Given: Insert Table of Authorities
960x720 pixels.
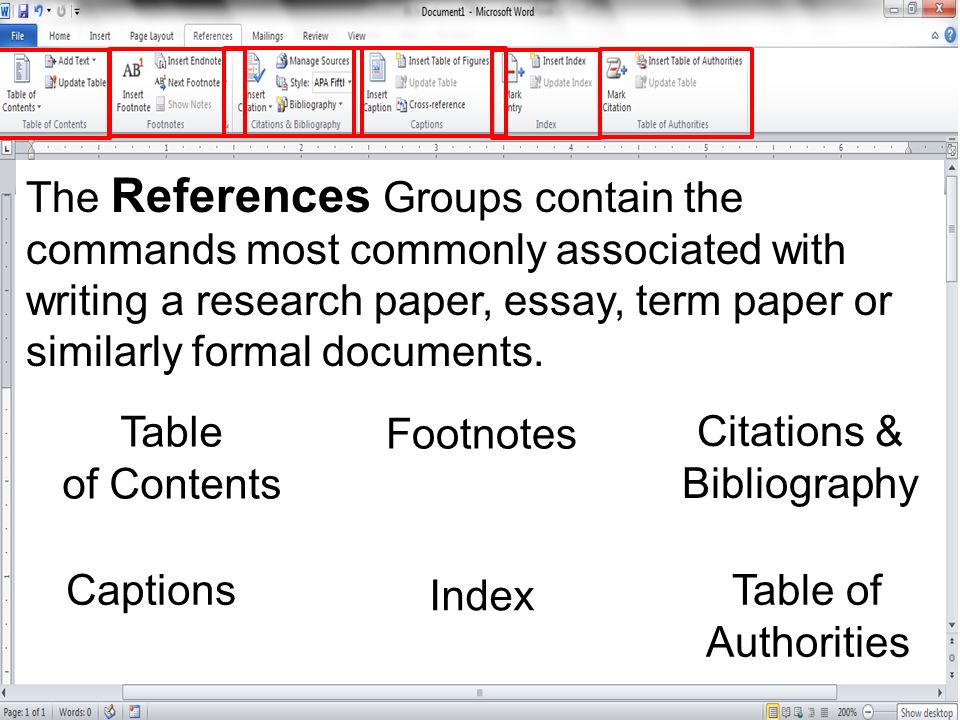Looking at the screenshot, I should click(689, 61).
